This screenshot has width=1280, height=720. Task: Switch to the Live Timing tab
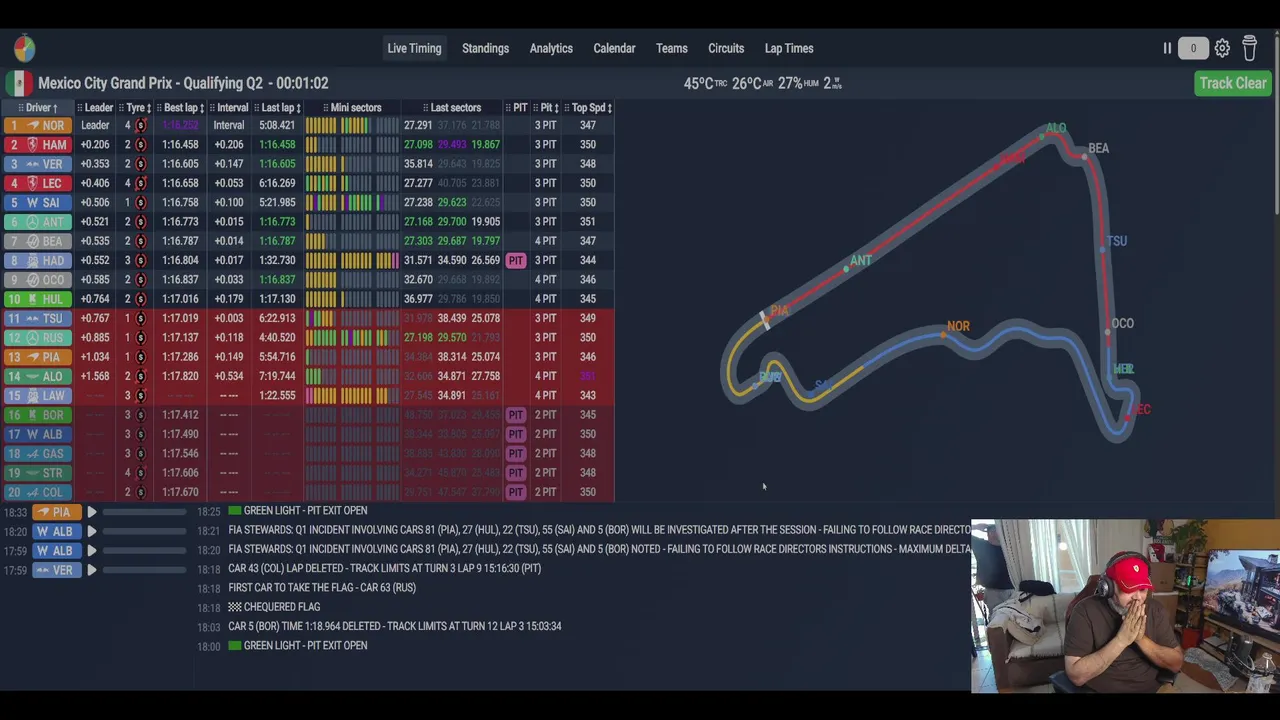click(414, 48)
